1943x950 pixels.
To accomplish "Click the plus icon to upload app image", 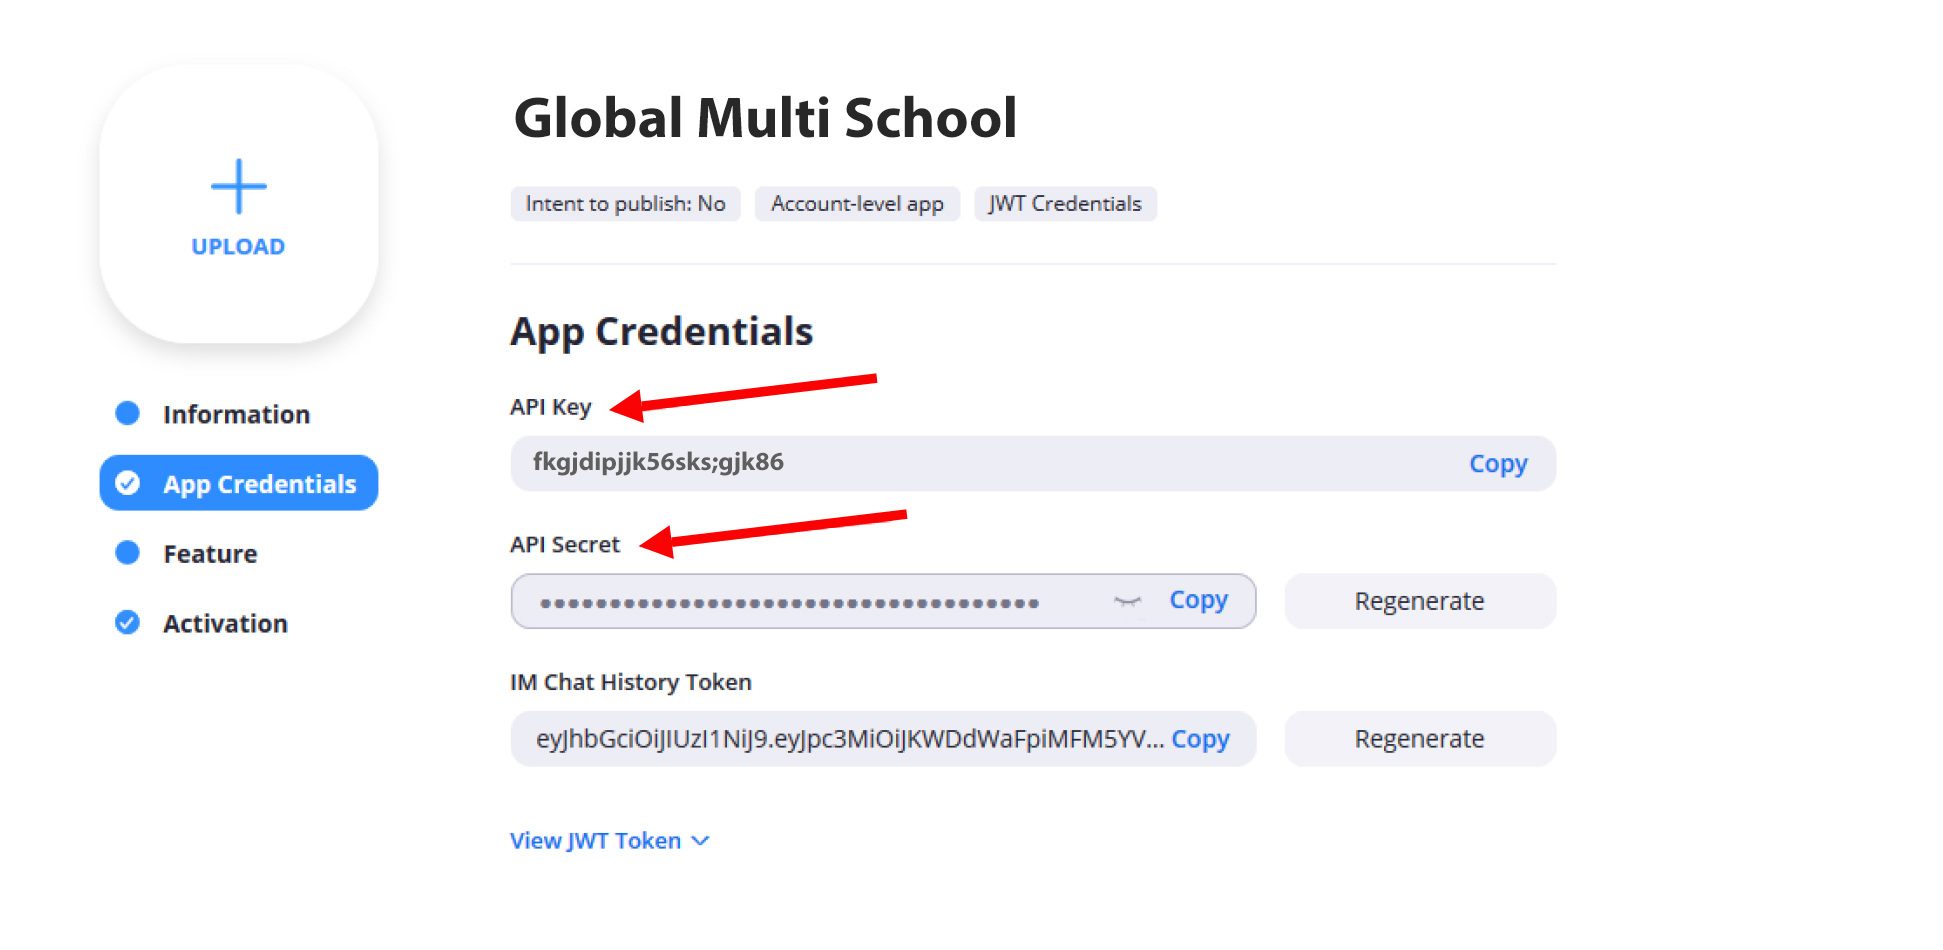I will click(x=239, y=186).
